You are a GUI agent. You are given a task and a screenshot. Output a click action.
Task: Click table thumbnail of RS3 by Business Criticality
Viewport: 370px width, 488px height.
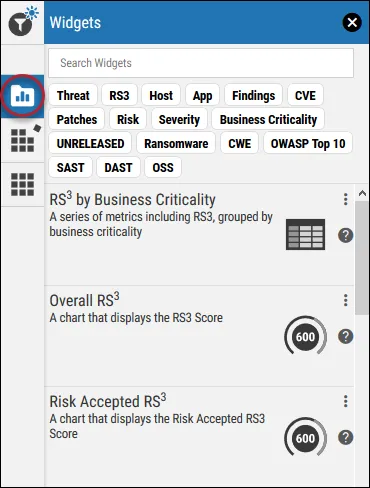click(x=305, y=235)
